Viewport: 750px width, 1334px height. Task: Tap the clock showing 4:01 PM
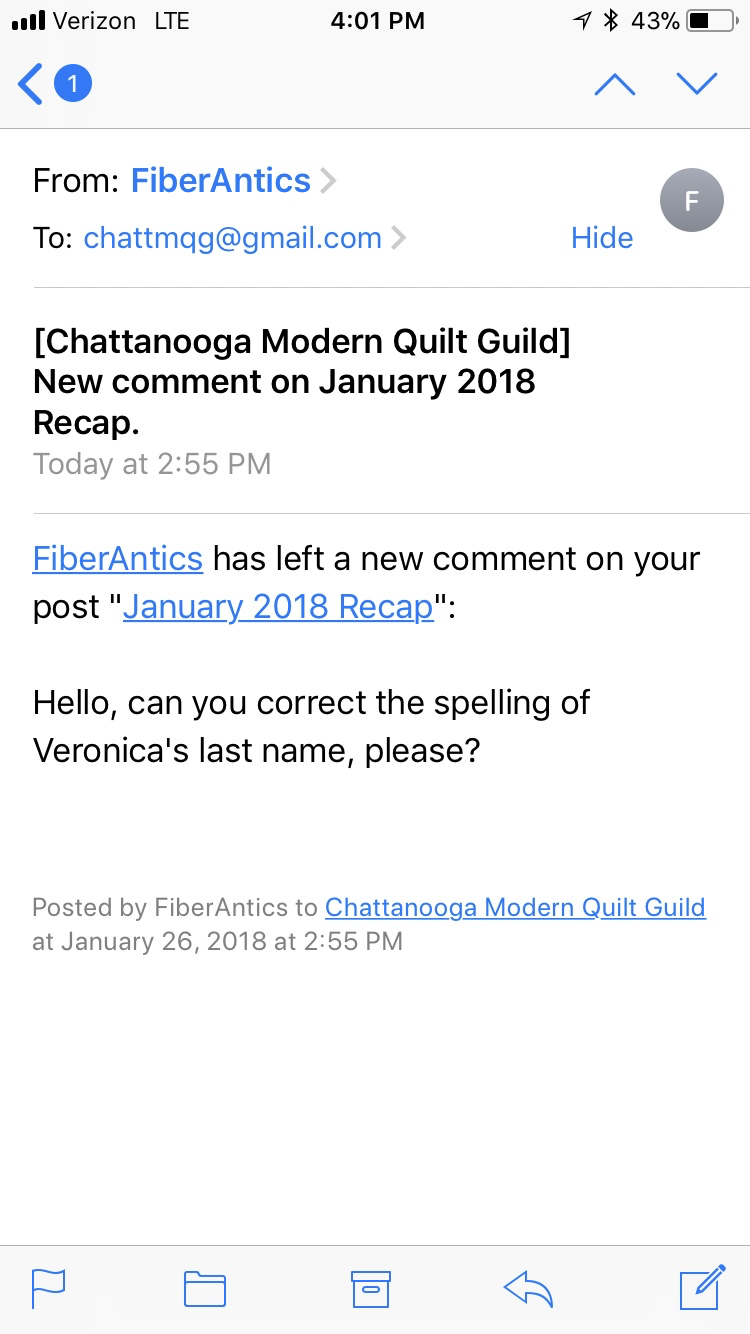(377, 21)
